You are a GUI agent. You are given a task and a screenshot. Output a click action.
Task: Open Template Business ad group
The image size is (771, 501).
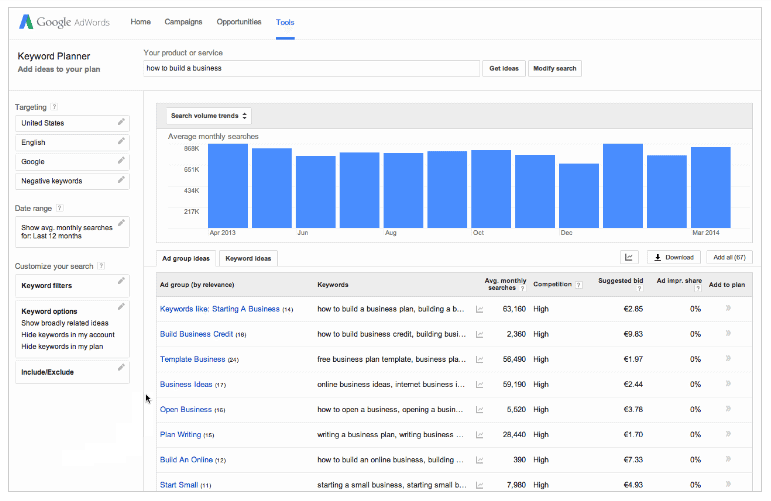tap(192, 359)
